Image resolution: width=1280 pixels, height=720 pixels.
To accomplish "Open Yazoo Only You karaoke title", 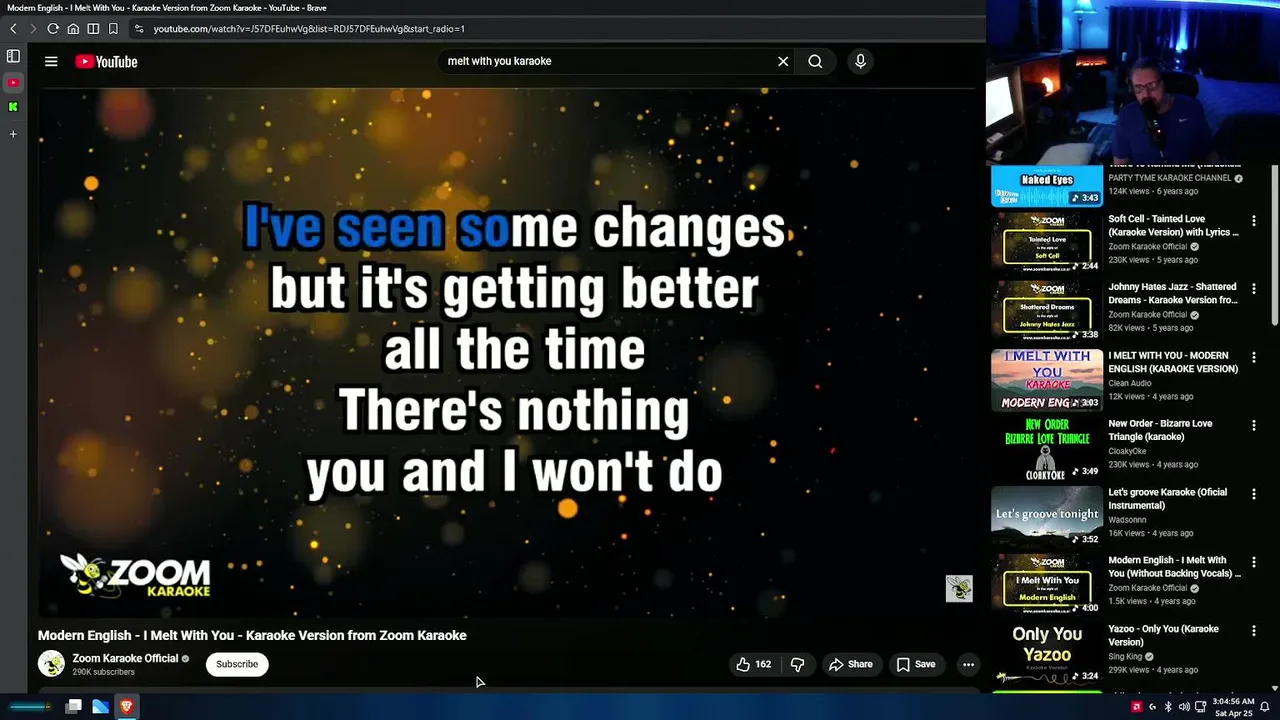I will click(1163, 635).
